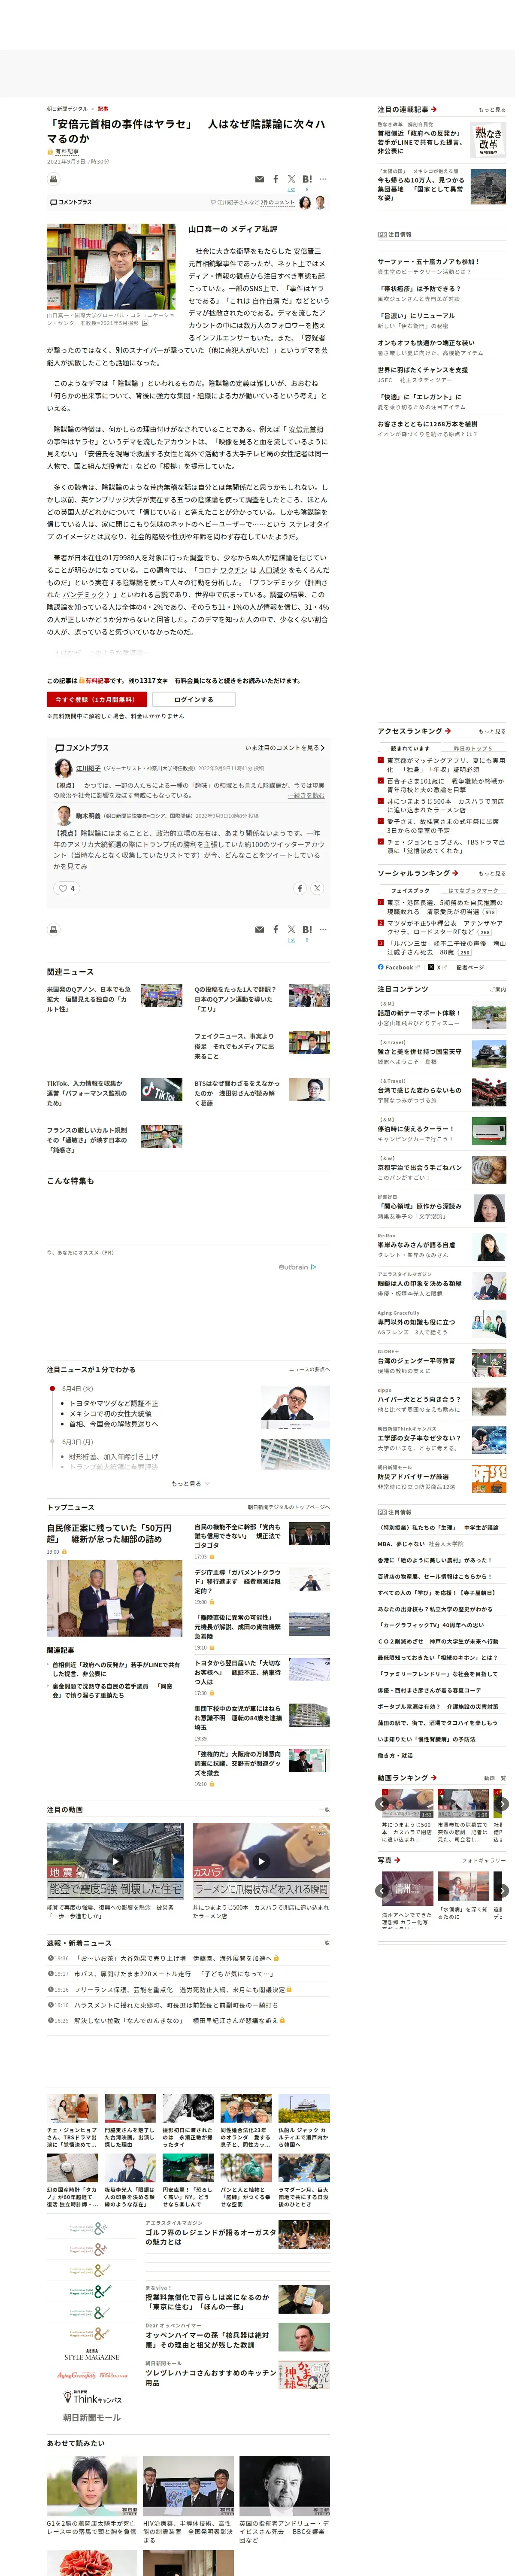Open commenter 駒木明義 profile link
The height and width of the screenshot is (2576, 515).
(x=88, y=816)
